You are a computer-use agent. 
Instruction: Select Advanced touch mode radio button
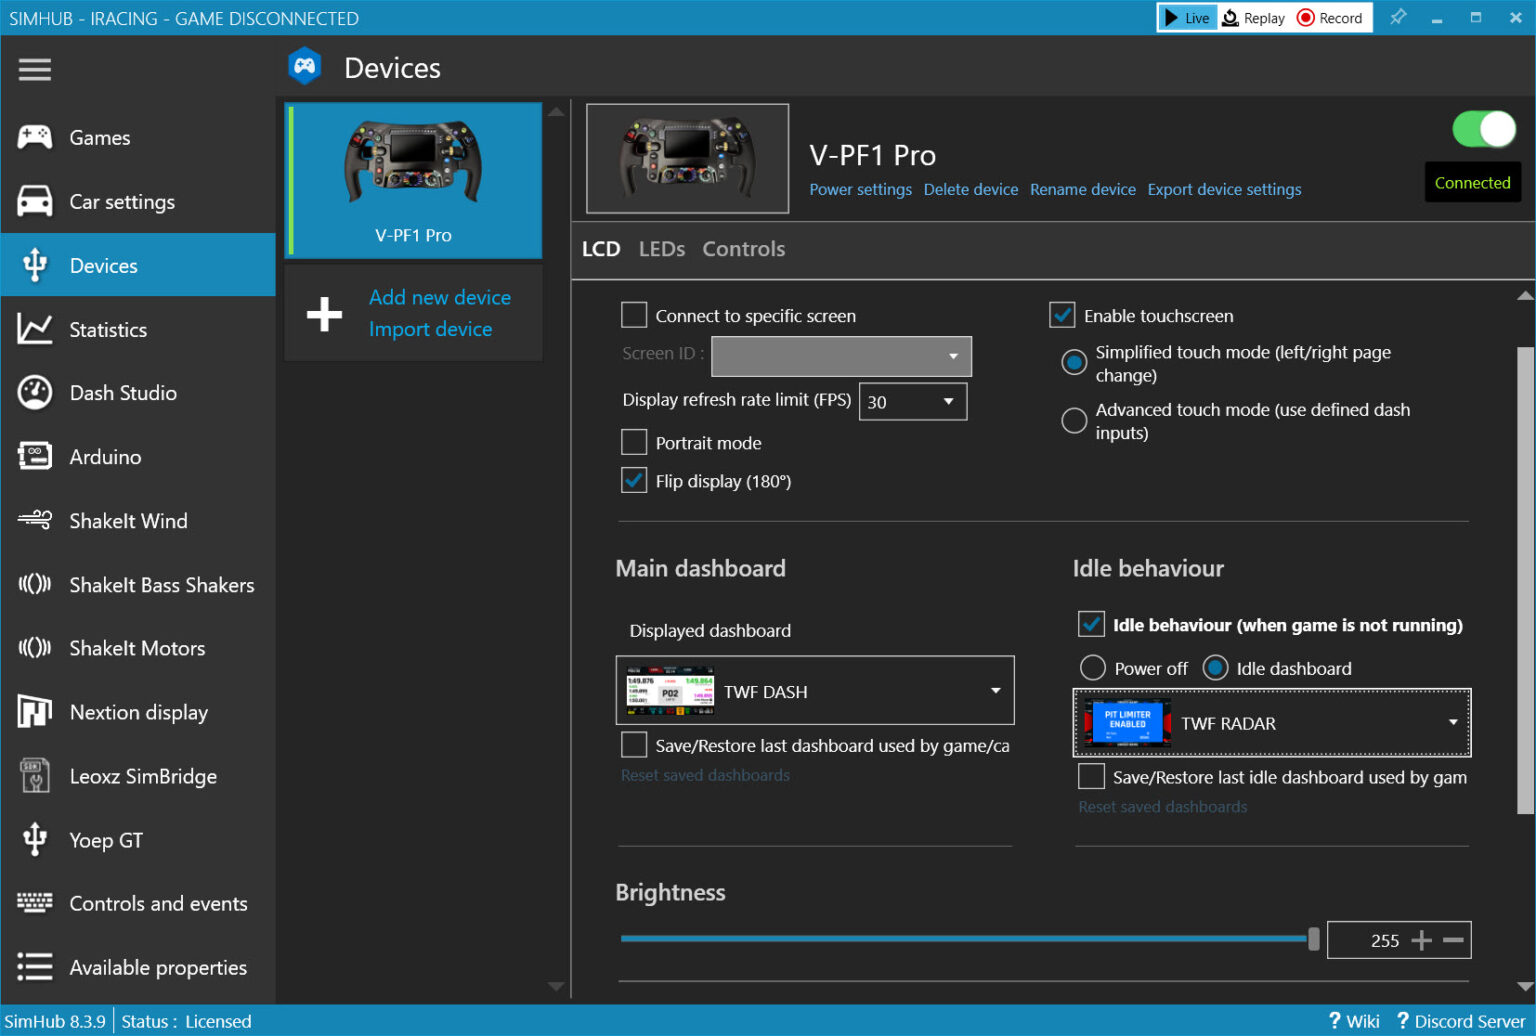[1074, 421]
